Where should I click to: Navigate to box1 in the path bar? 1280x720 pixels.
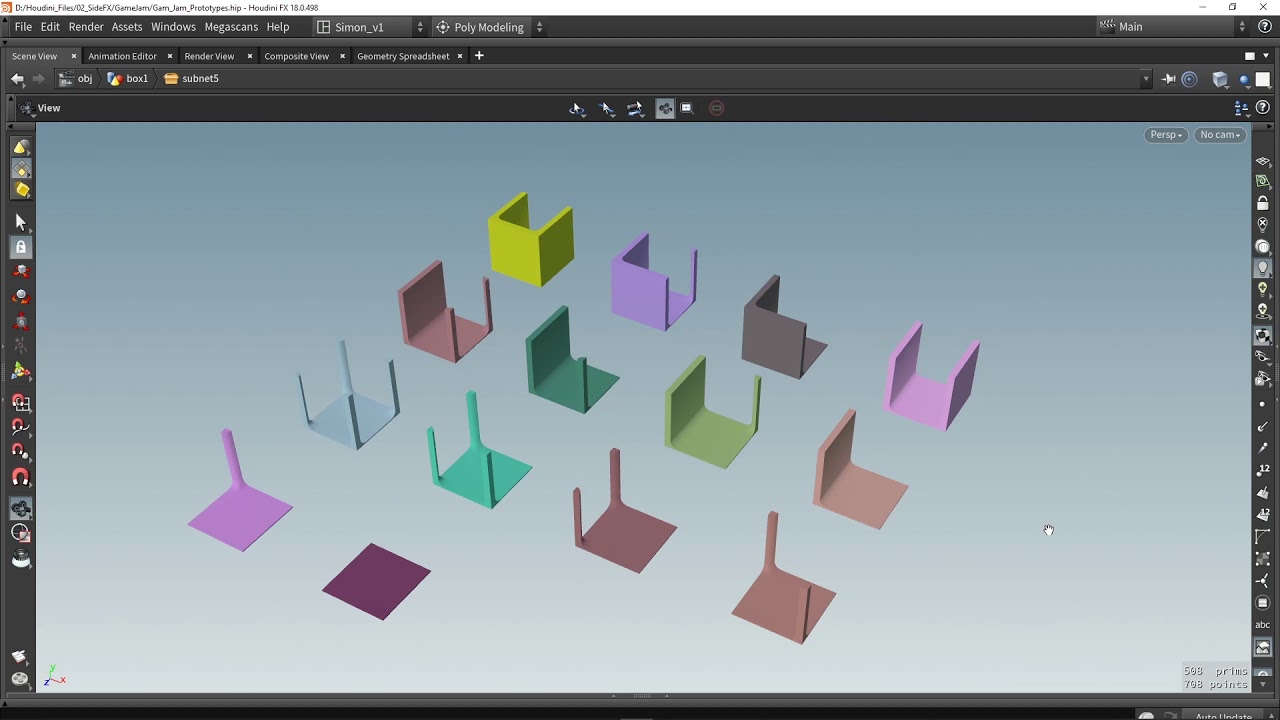128,79
